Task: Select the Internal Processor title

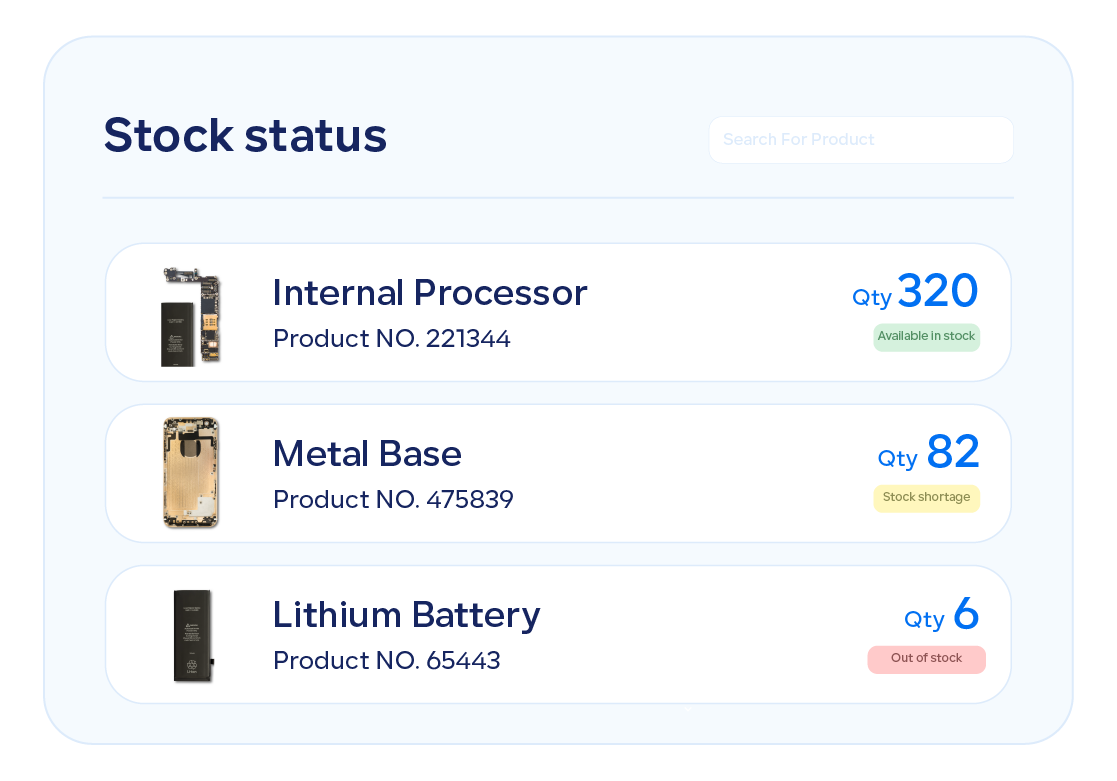Action: [x=430, y=293]
